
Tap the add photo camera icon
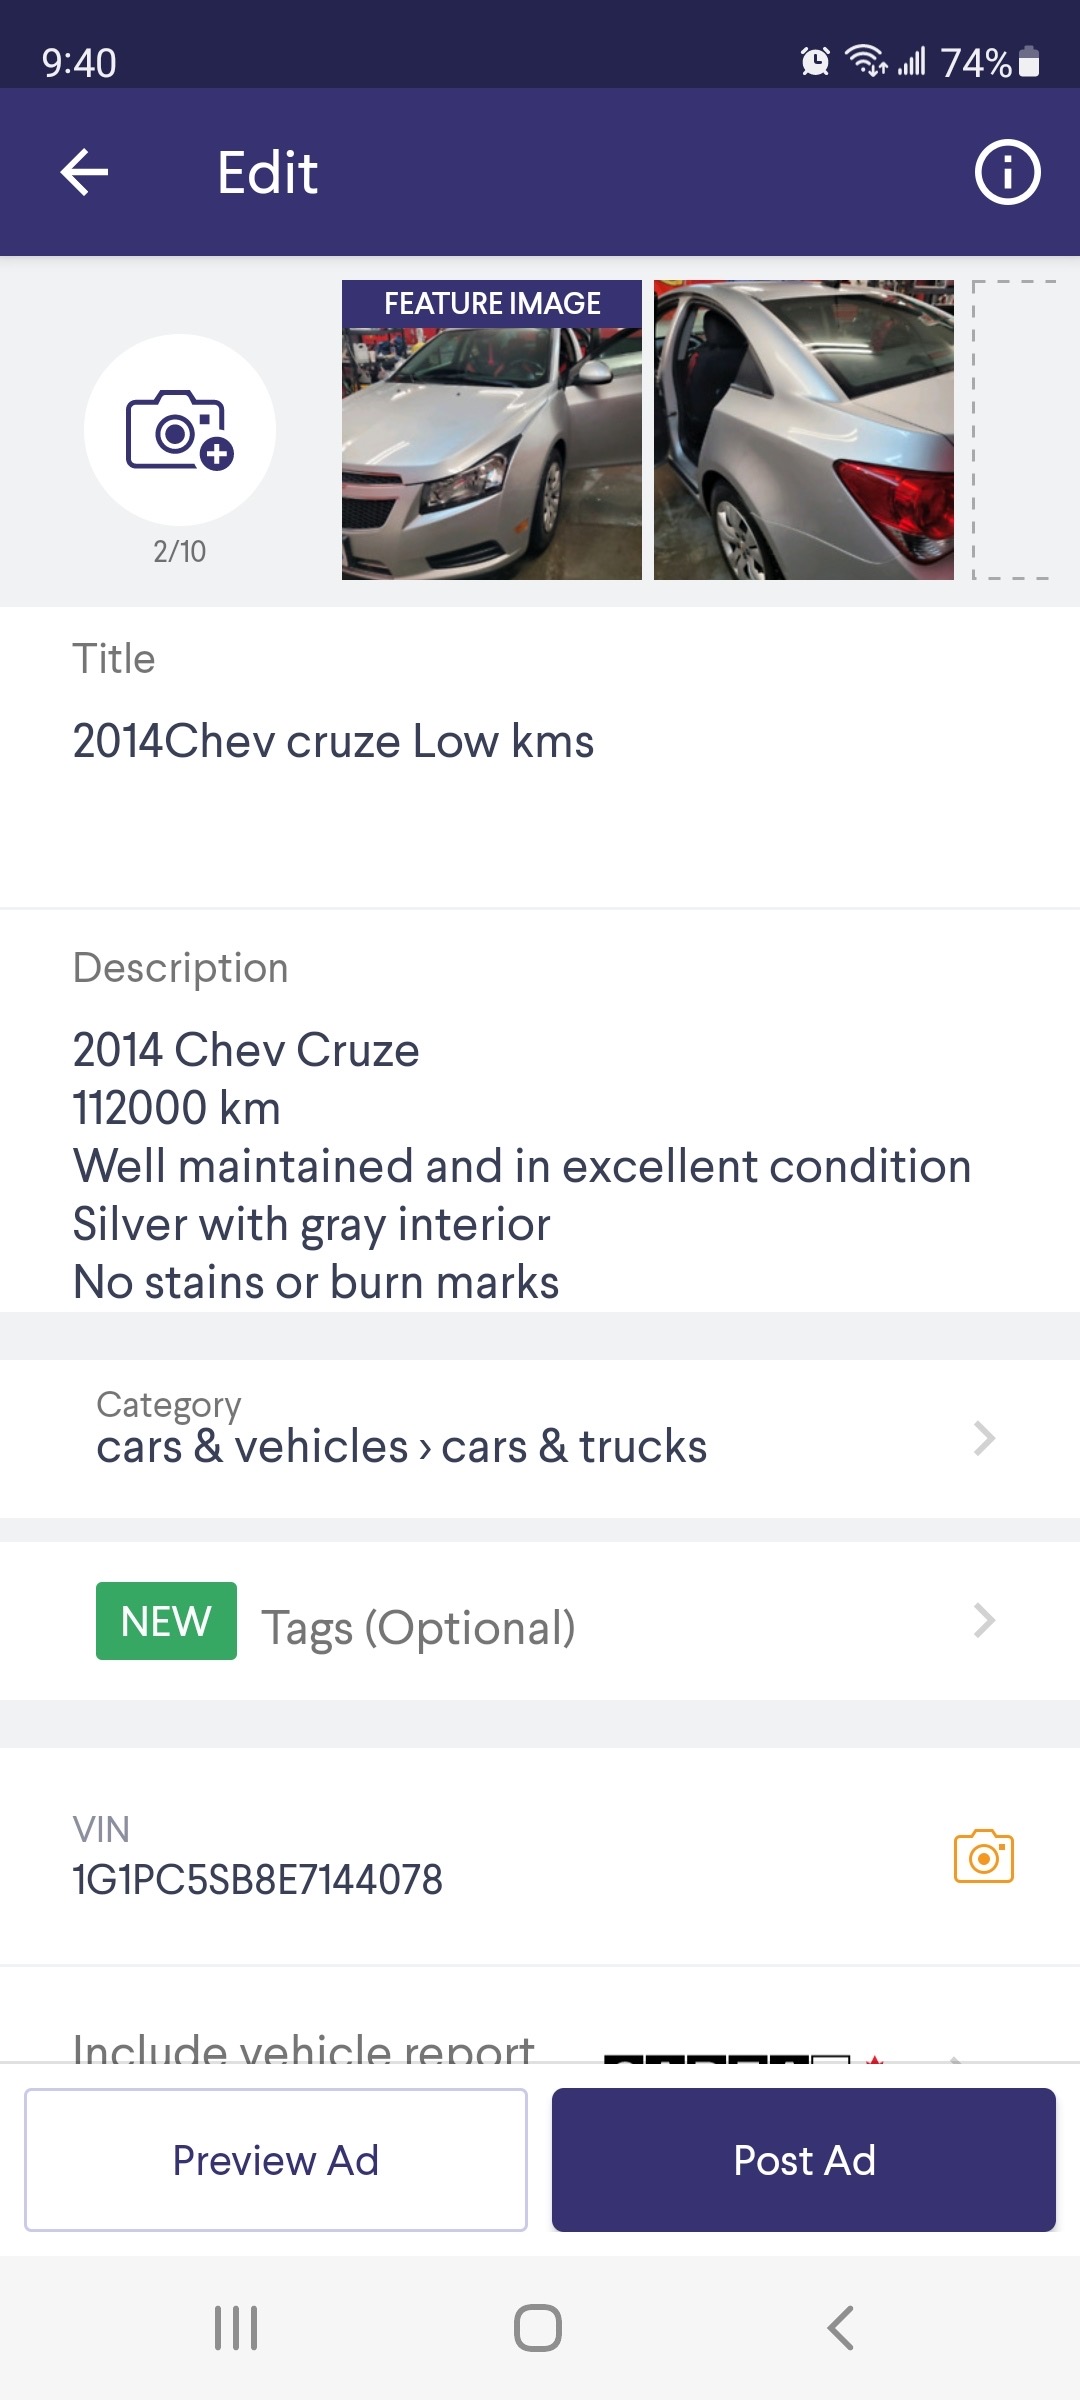click(x=180, y=430)
